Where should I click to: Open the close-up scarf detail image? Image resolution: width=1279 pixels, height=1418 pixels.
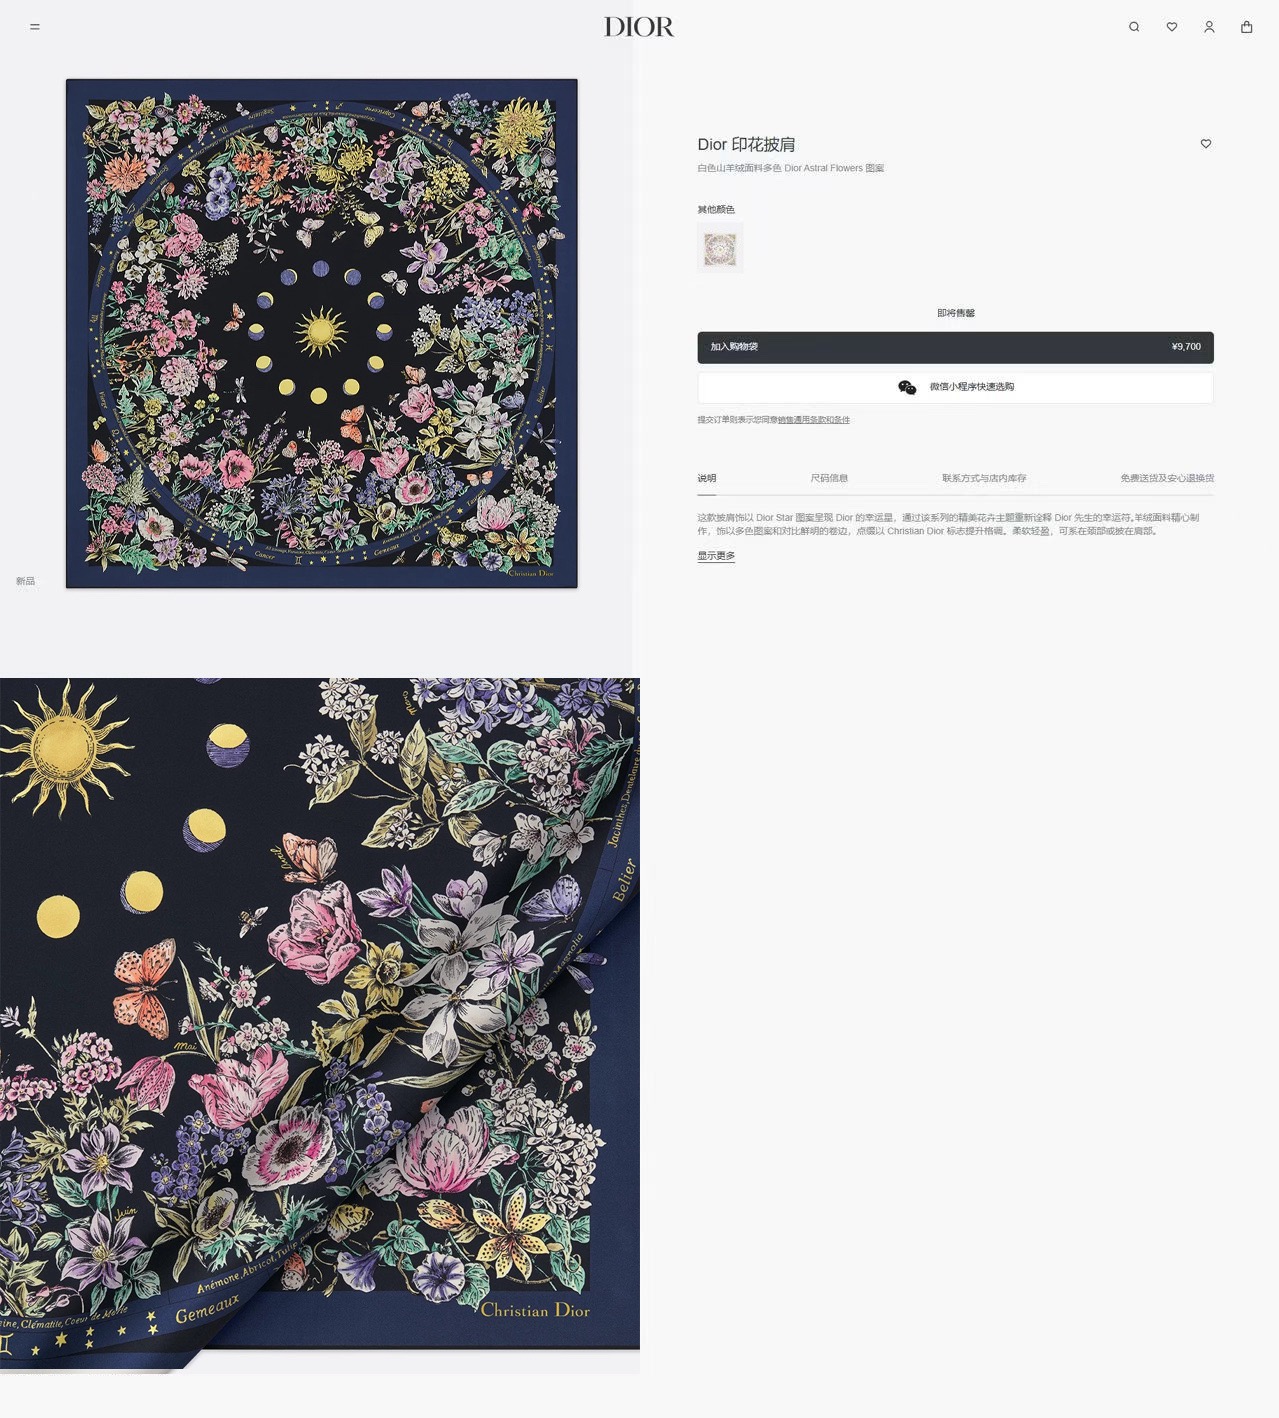pyautogui.click(x=320, y=1025)
